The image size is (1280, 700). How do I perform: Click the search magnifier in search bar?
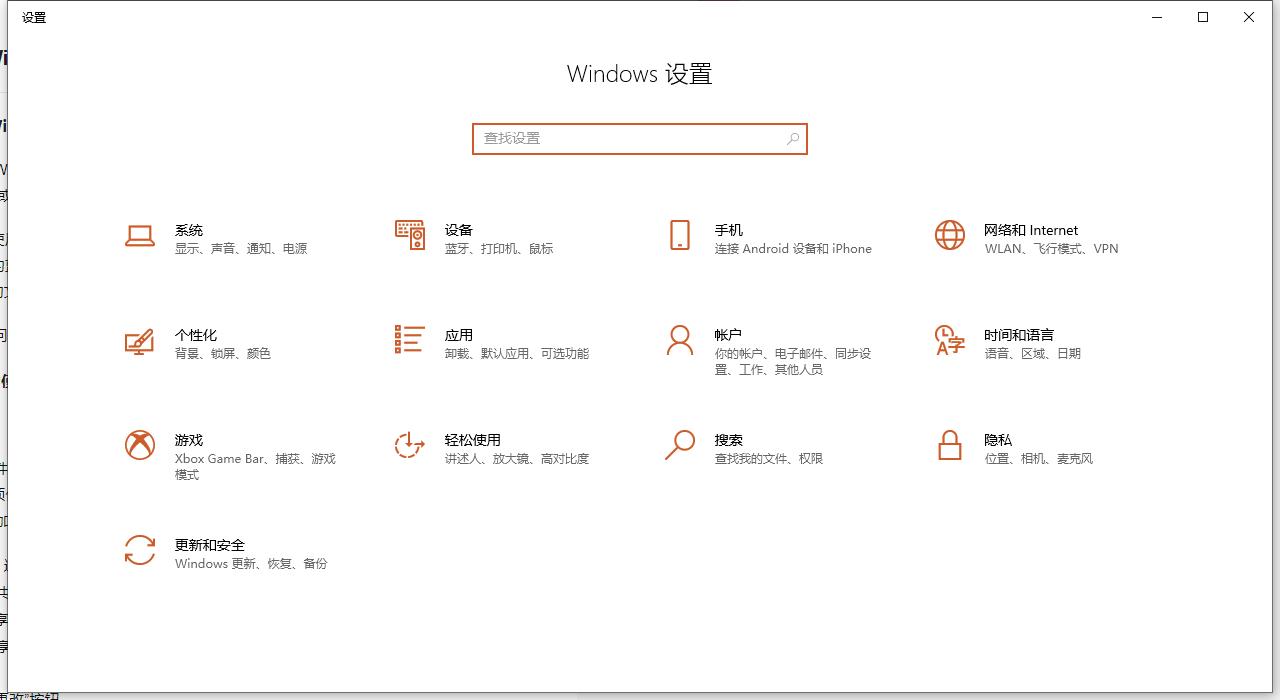[x=792, y=138]
